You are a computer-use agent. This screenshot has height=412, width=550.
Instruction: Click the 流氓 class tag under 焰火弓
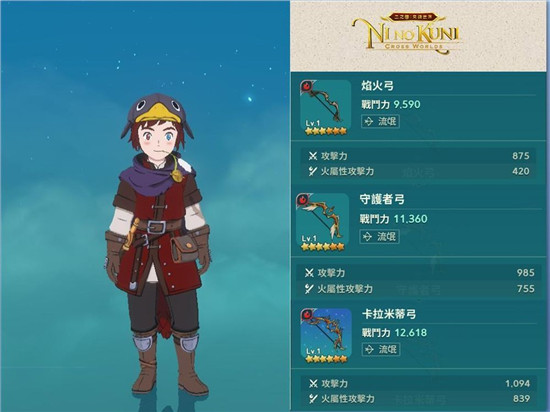pyautogui.click(x=381, y=122)
